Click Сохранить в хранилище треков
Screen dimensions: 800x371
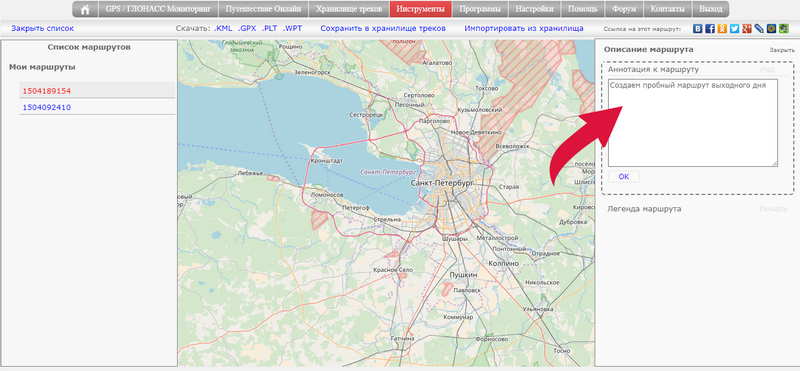(x=383, y=29)
